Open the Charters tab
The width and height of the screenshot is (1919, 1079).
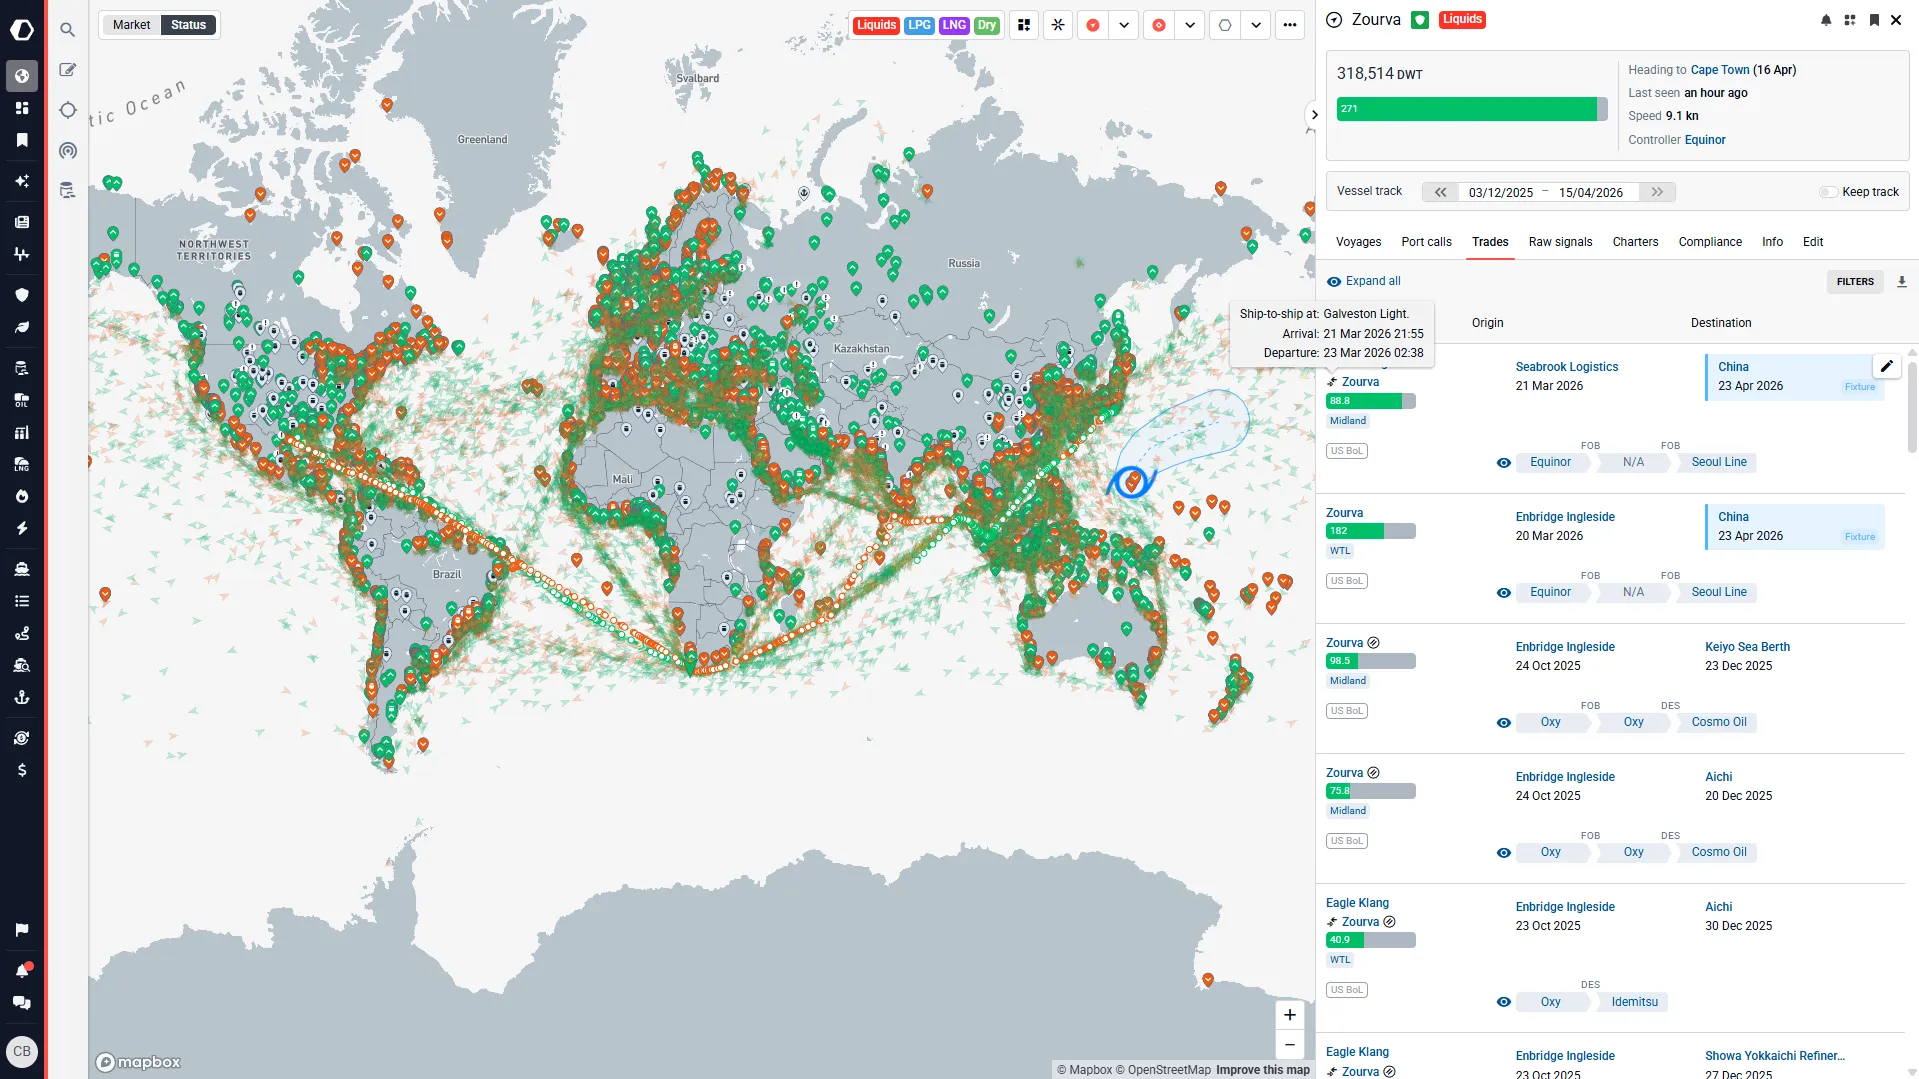pos(1635,242)
